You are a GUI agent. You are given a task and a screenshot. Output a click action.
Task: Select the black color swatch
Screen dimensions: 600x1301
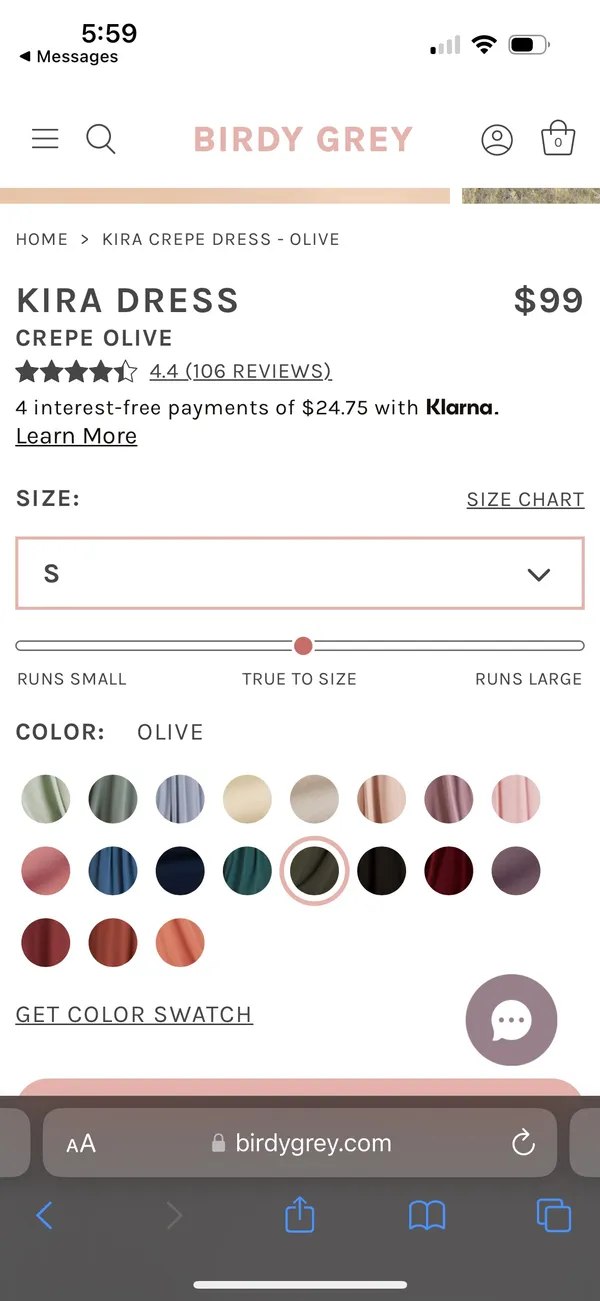(382, 870)
